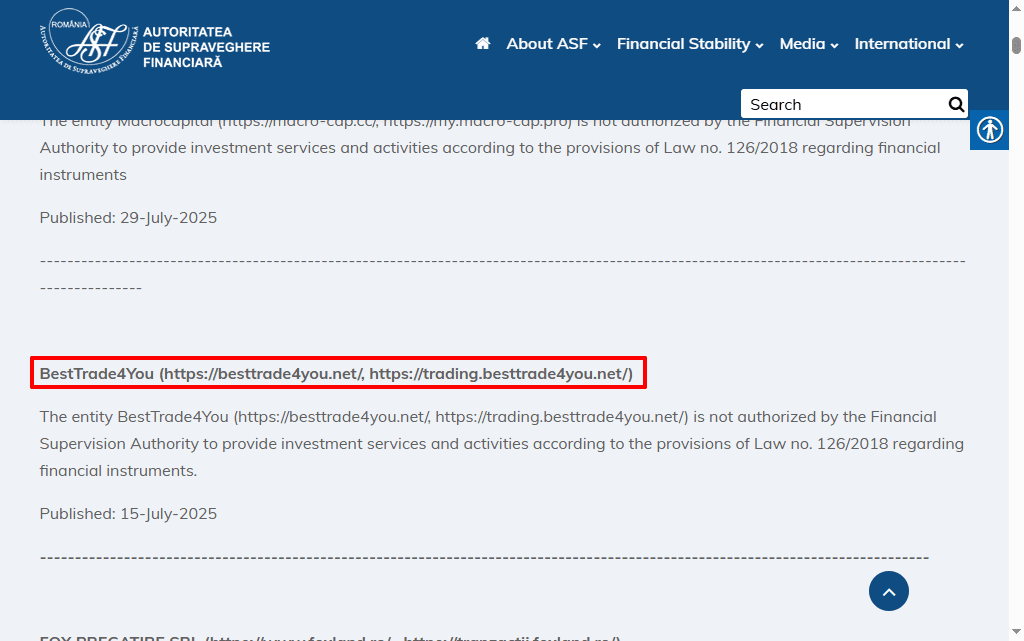Expand the Media dropdown chevron

pyautogui.click(x=834, y=45)
